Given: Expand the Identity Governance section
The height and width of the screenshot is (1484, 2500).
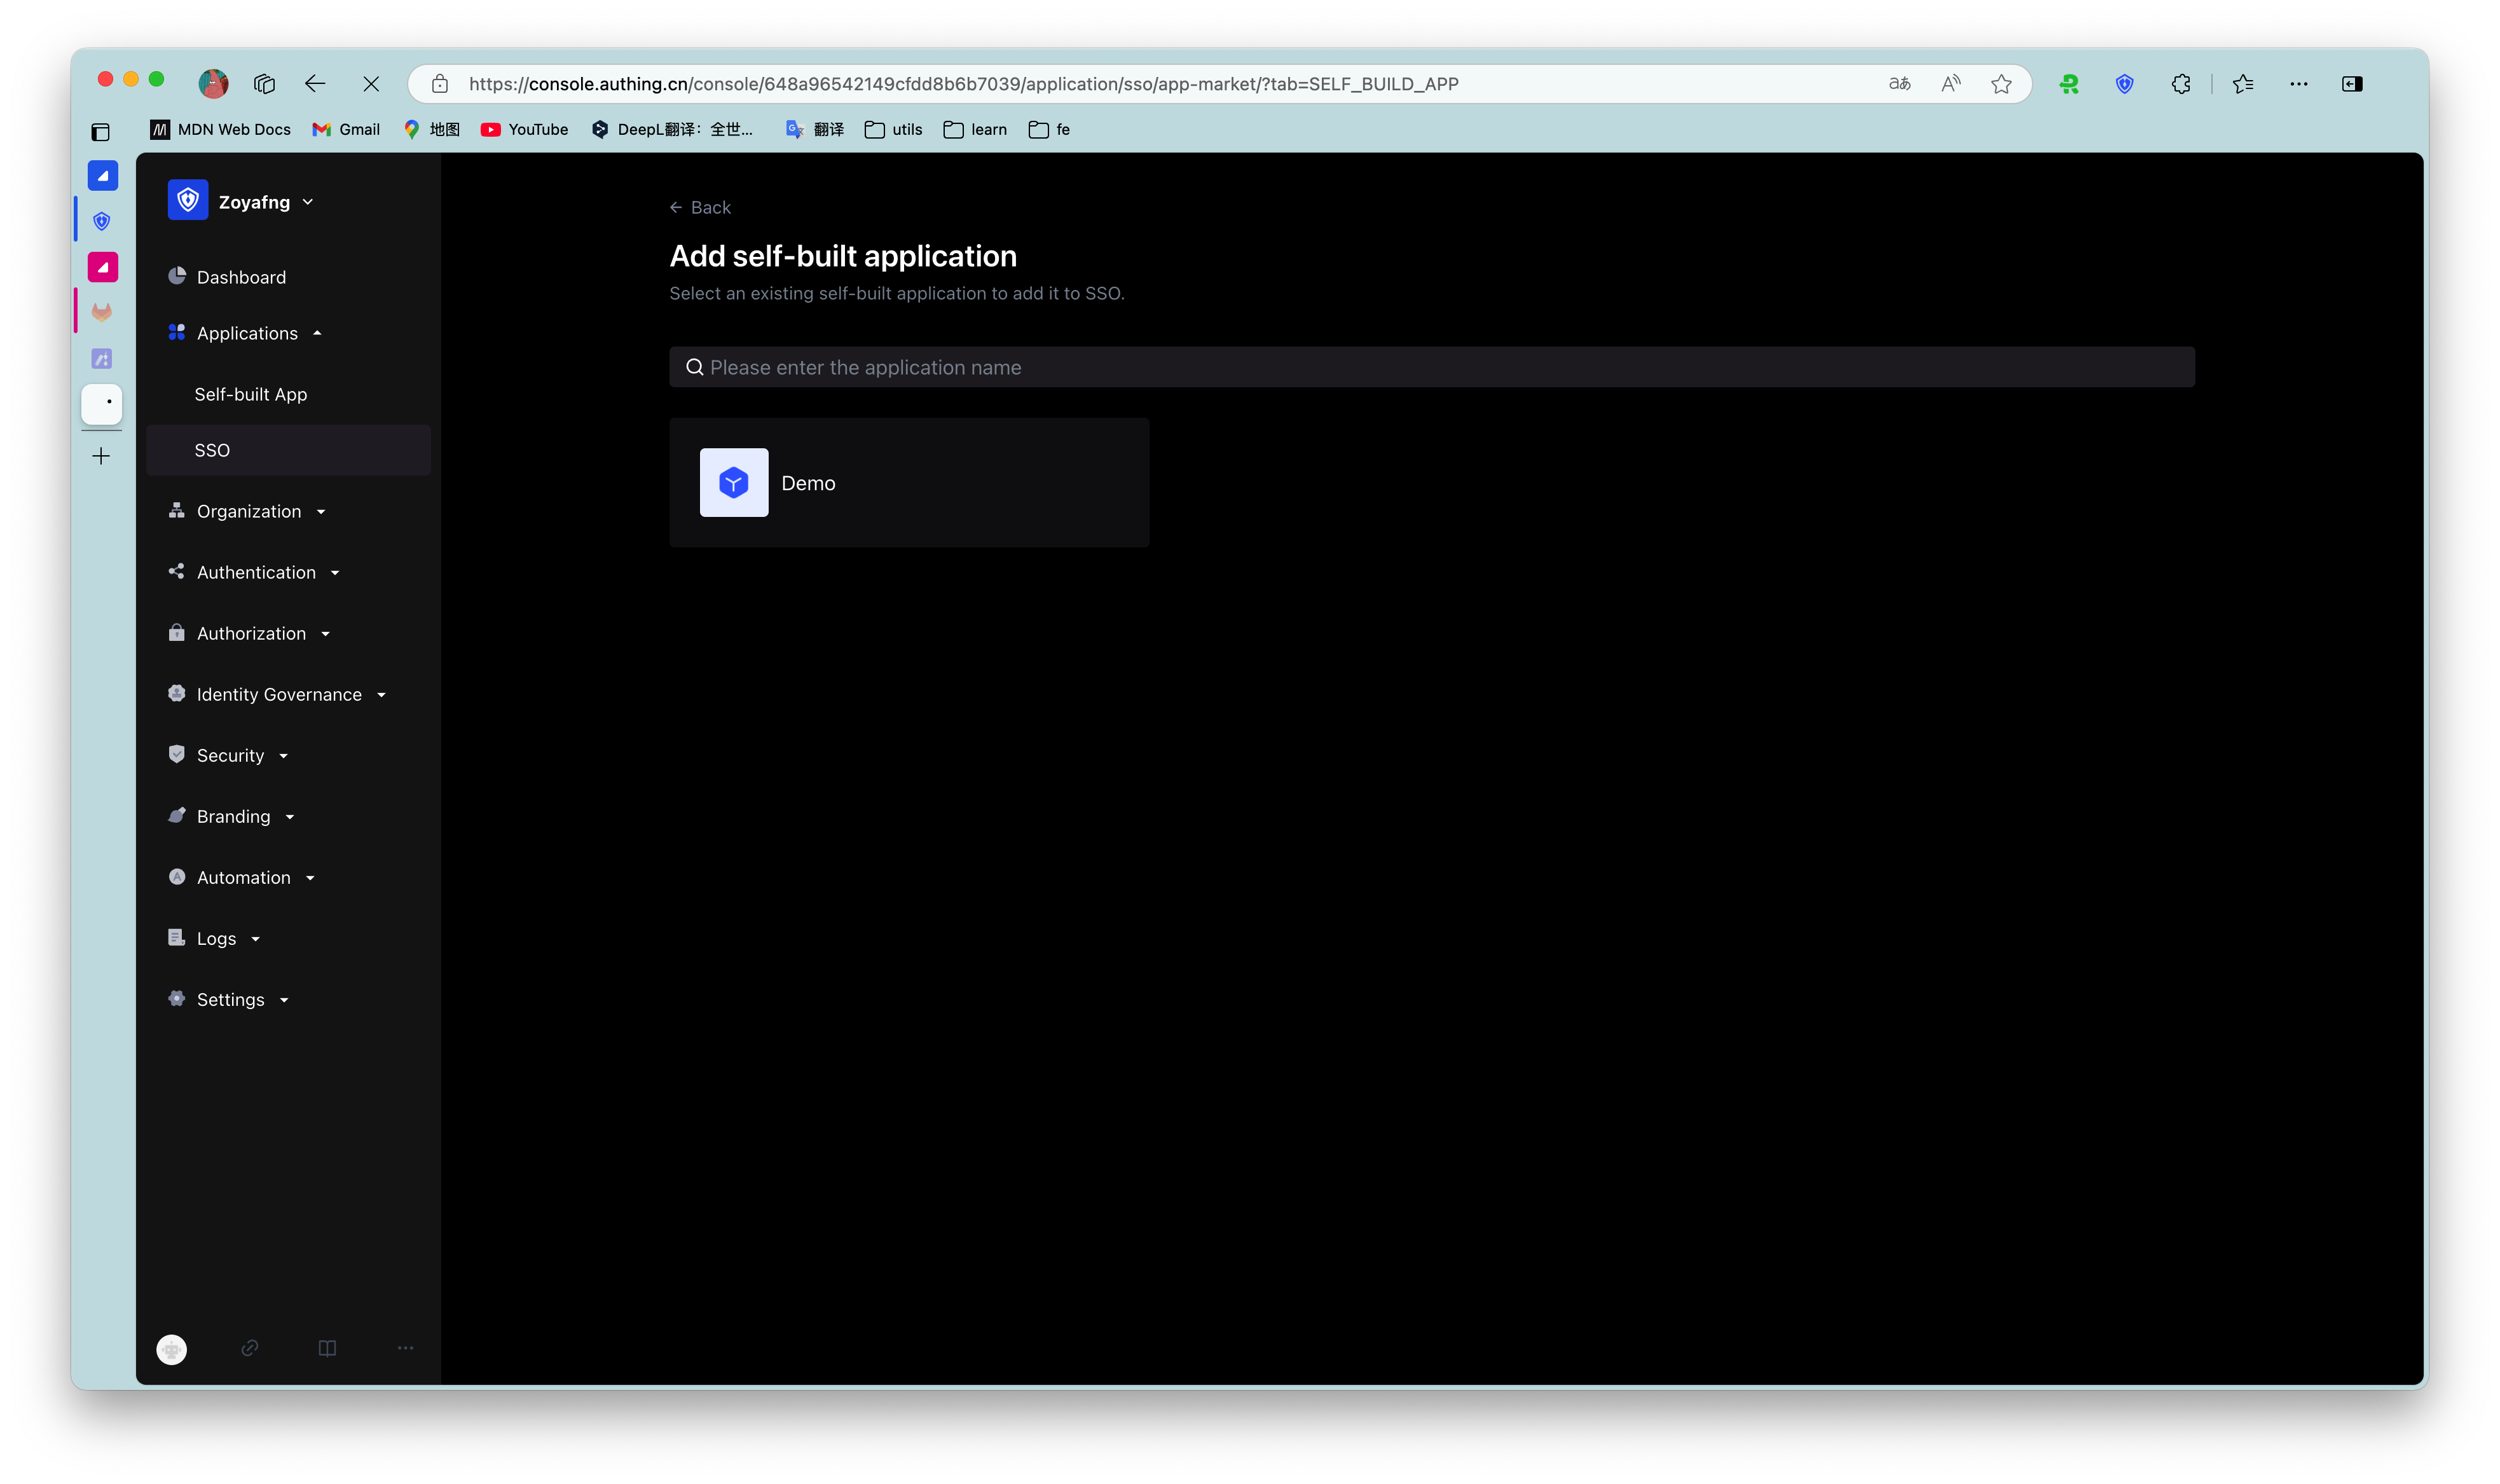Looking at the screenshot, I should (x=279, y=694).
